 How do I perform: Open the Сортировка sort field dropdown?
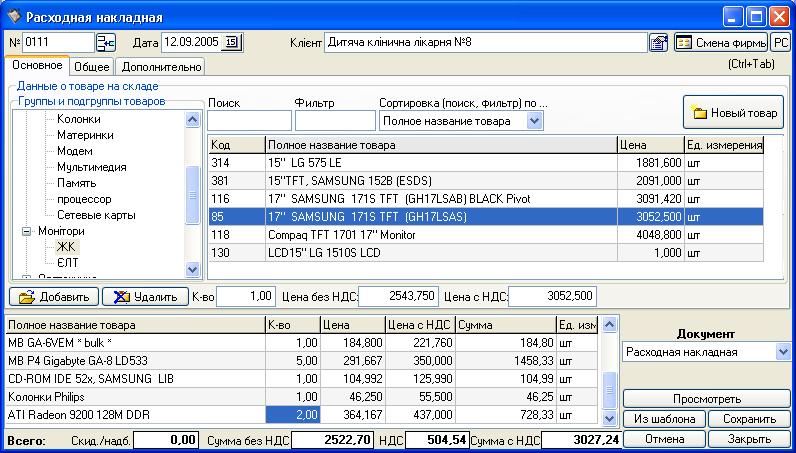pos(534,121)
